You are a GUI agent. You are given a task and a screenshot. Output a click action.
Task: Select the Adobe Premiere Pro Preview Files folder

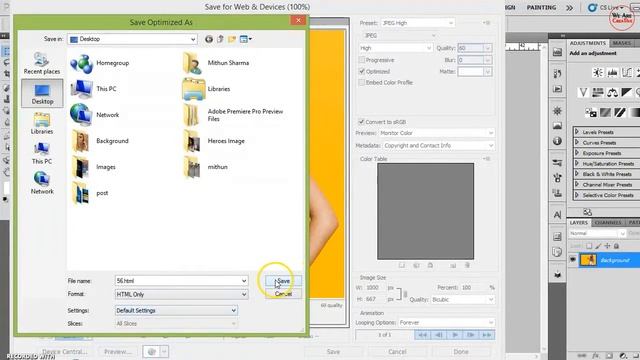click(x=233, y=115)
